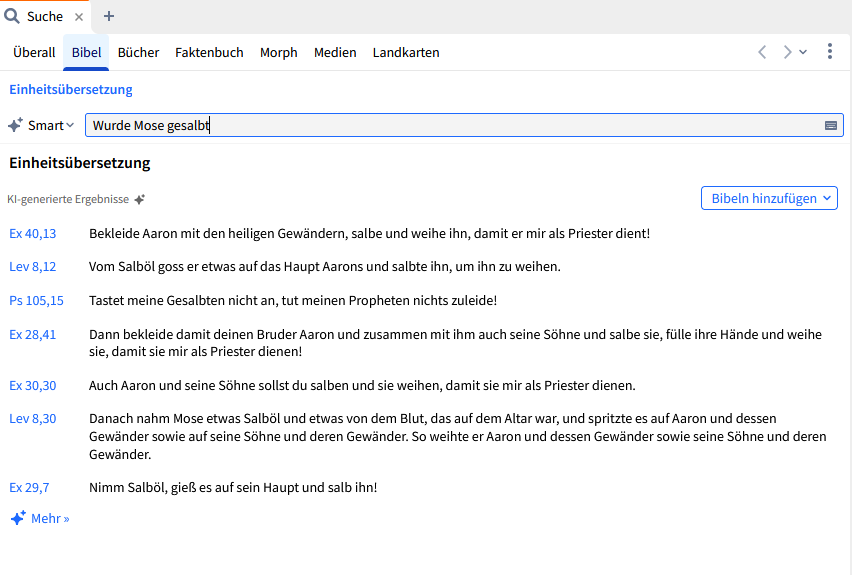Click the sparkle icon beside KI-generierte Ergebnisse
The image size is (852, 575).
pyautogui.click(x=140, y=199)
